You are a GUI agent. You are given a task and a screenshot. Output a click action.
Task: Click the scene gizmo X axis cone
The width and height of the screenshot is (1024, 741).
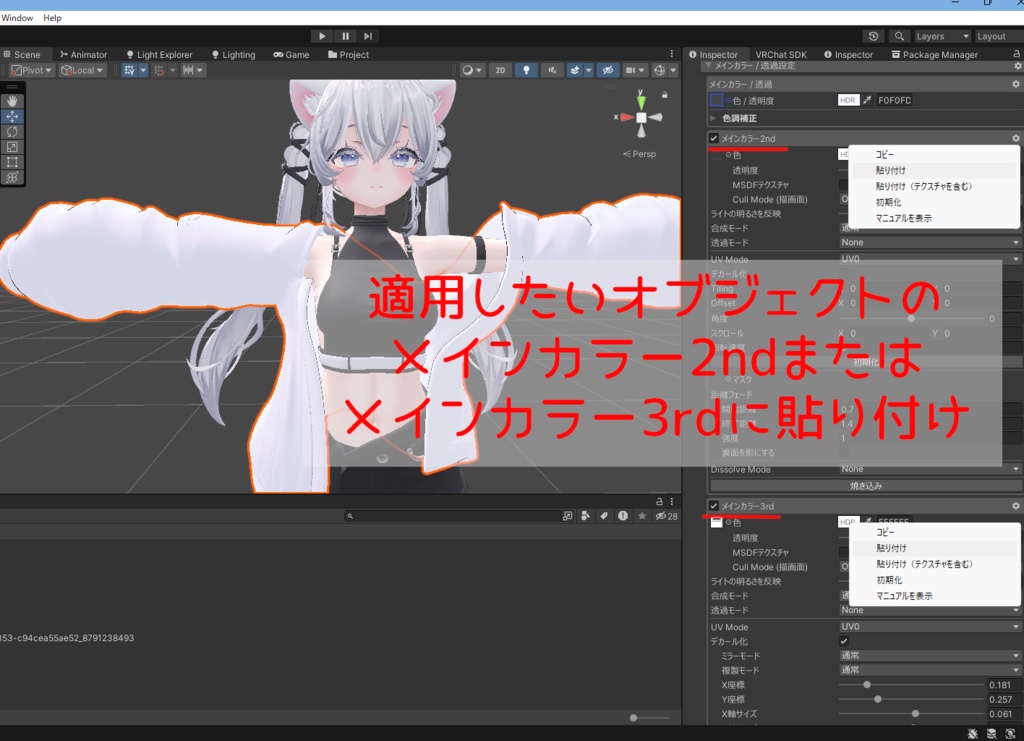click(626, 118)
